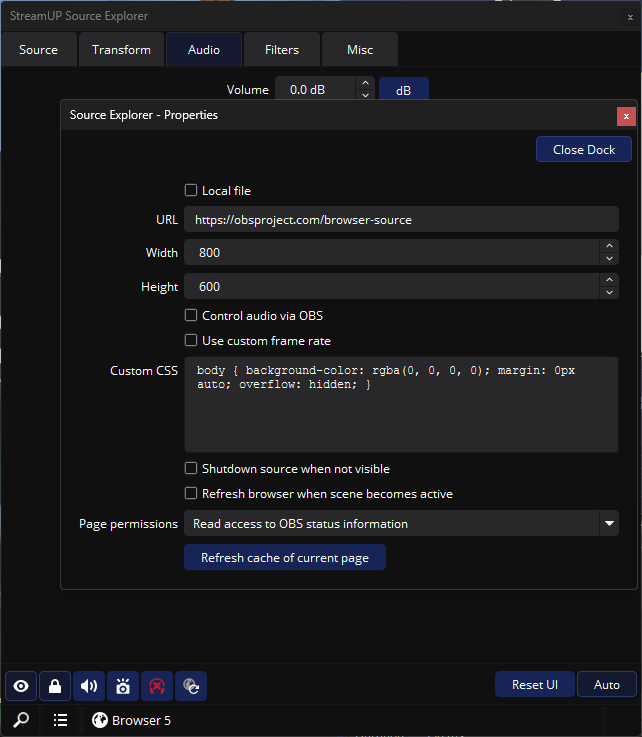Enable the Local file checkbox
The height and width of the screenshot is (737, 642).
pyautogui.click(x=191, y=190)
